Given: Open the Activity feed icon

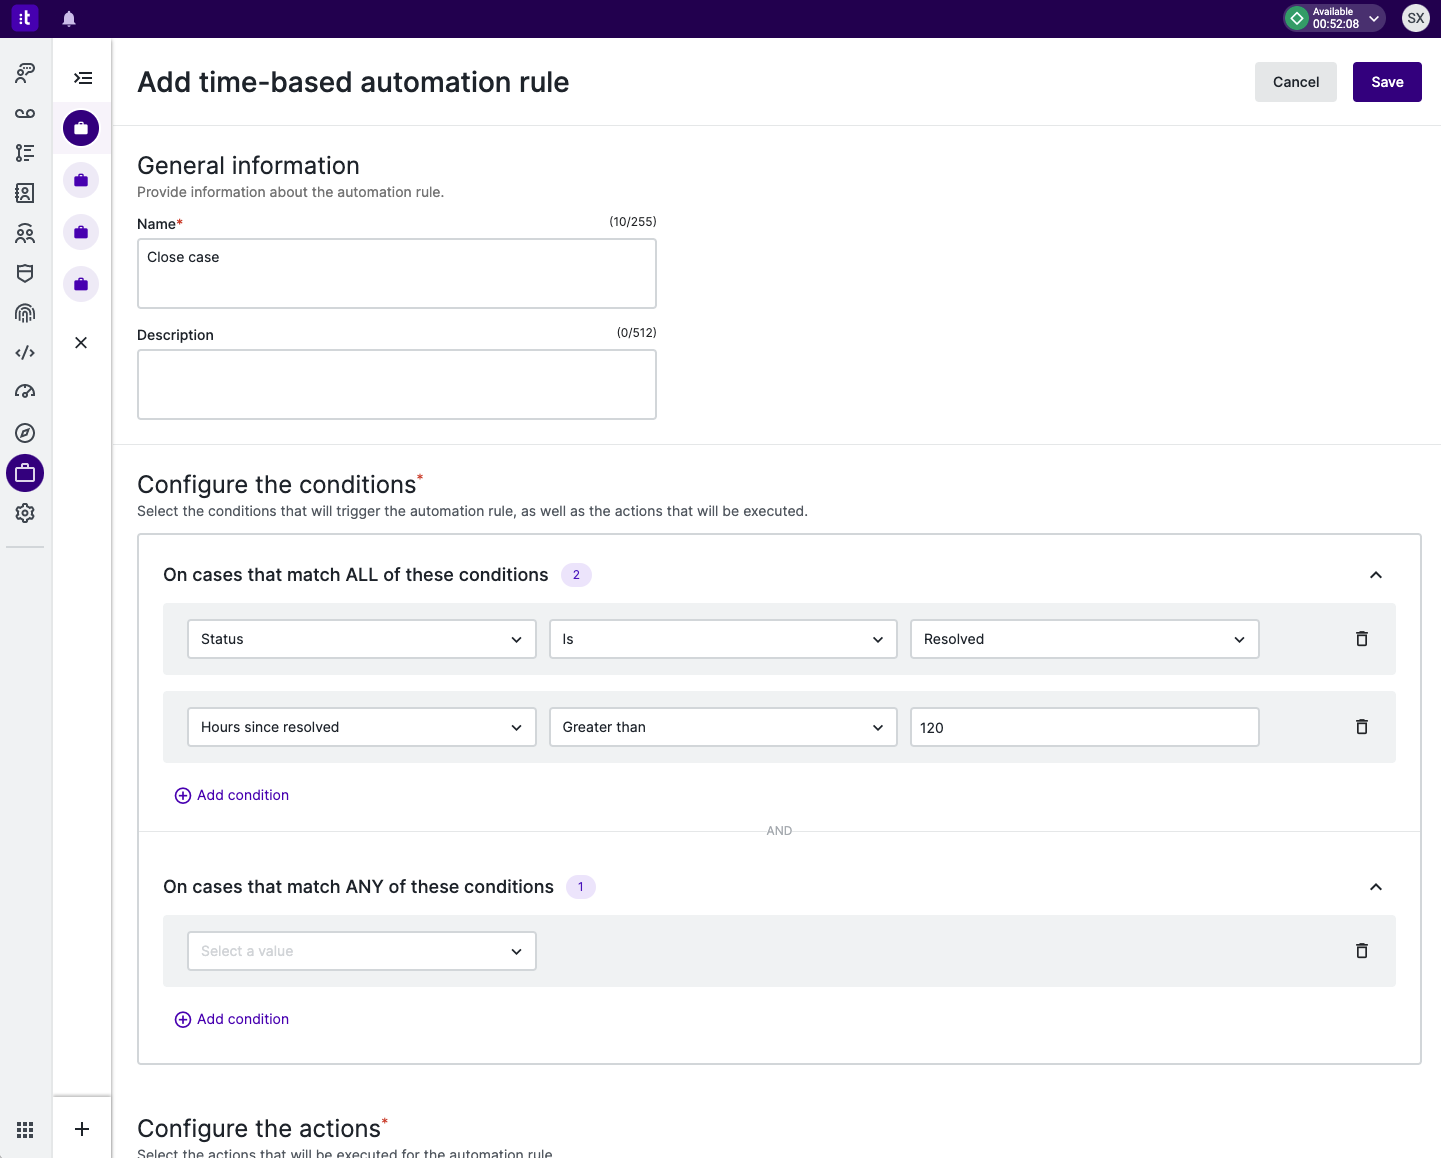Looking at the screenshot, I should coord(24,152).
